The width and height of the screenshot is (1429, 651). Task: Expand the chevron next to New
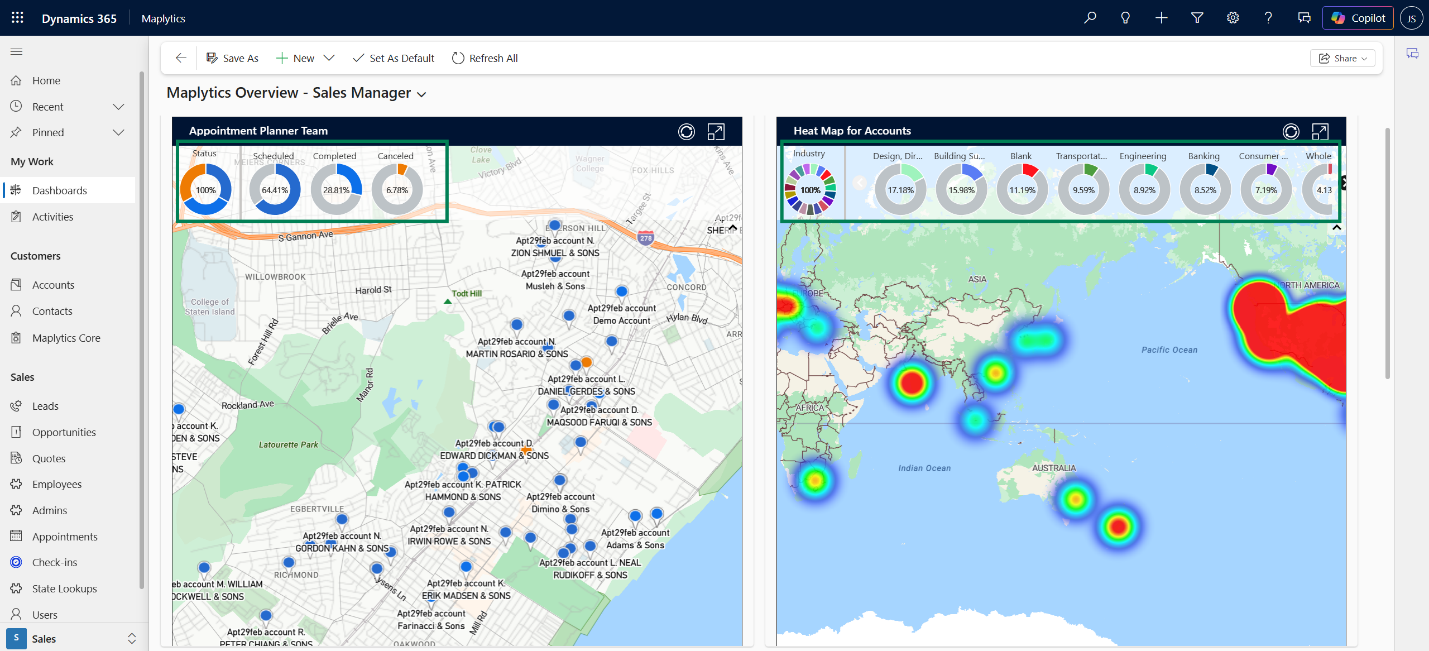329,58
